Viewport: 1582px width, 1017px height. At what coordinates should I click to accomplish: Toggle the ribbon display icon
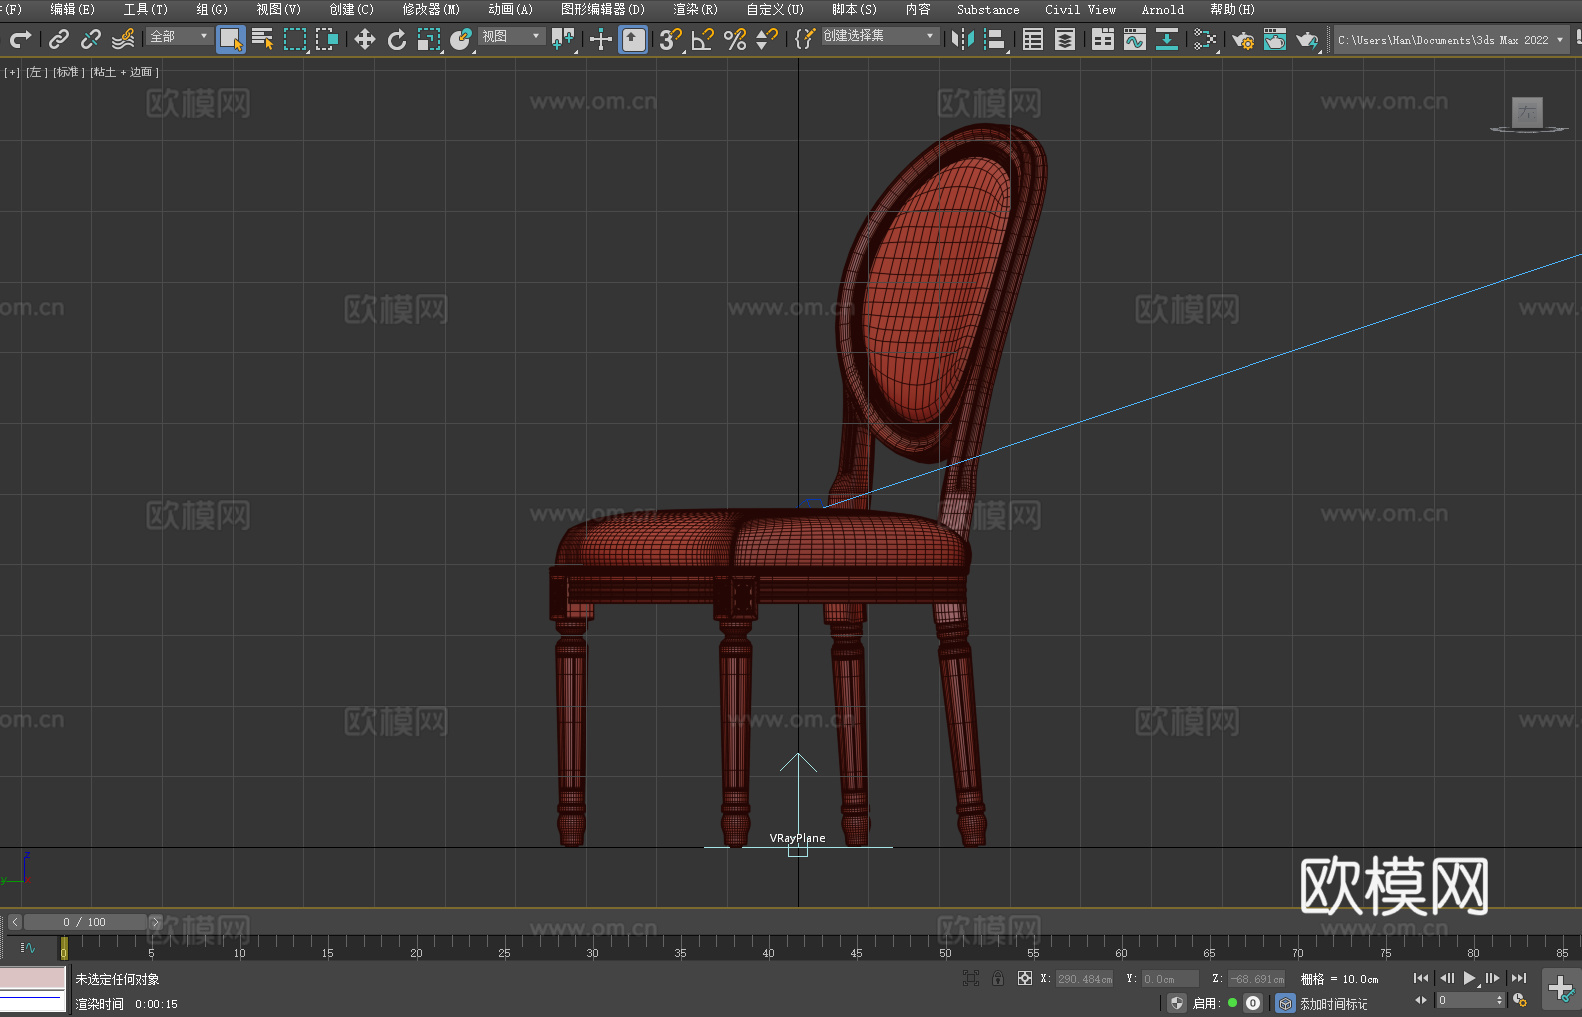point(1103,39)
